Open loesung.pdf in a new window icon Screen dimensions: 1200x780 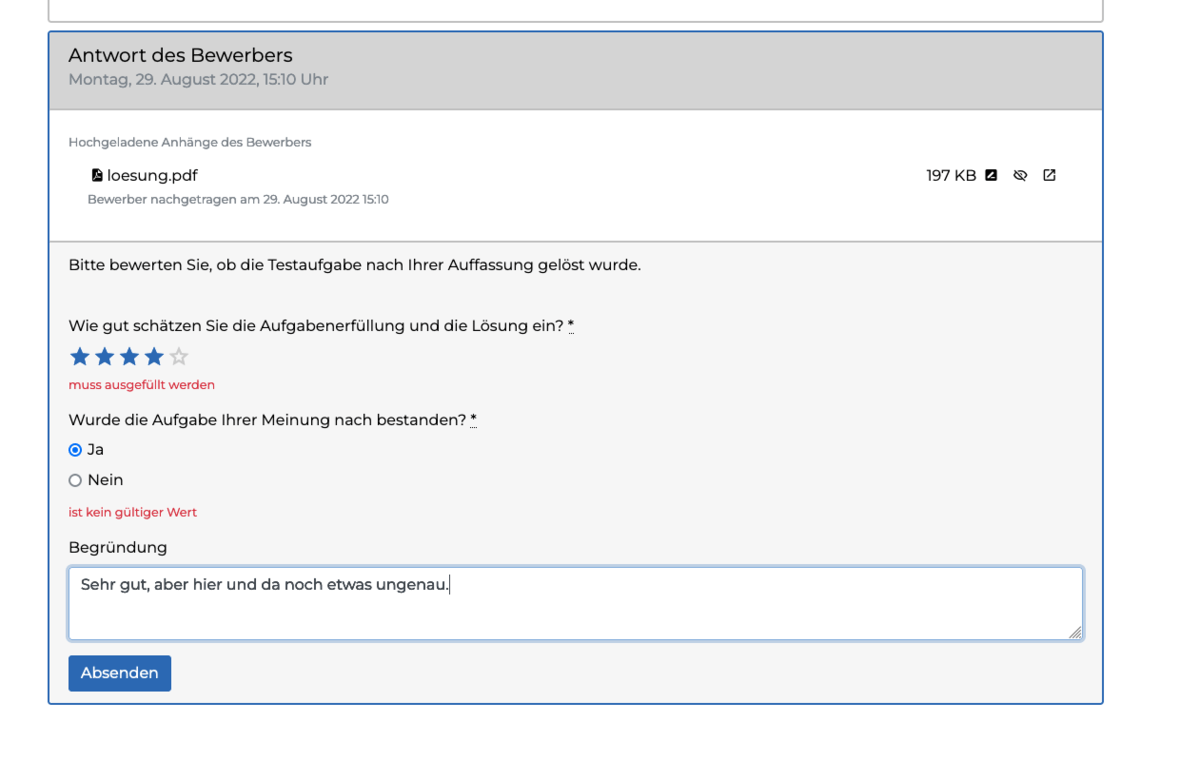pos(1049,175)
